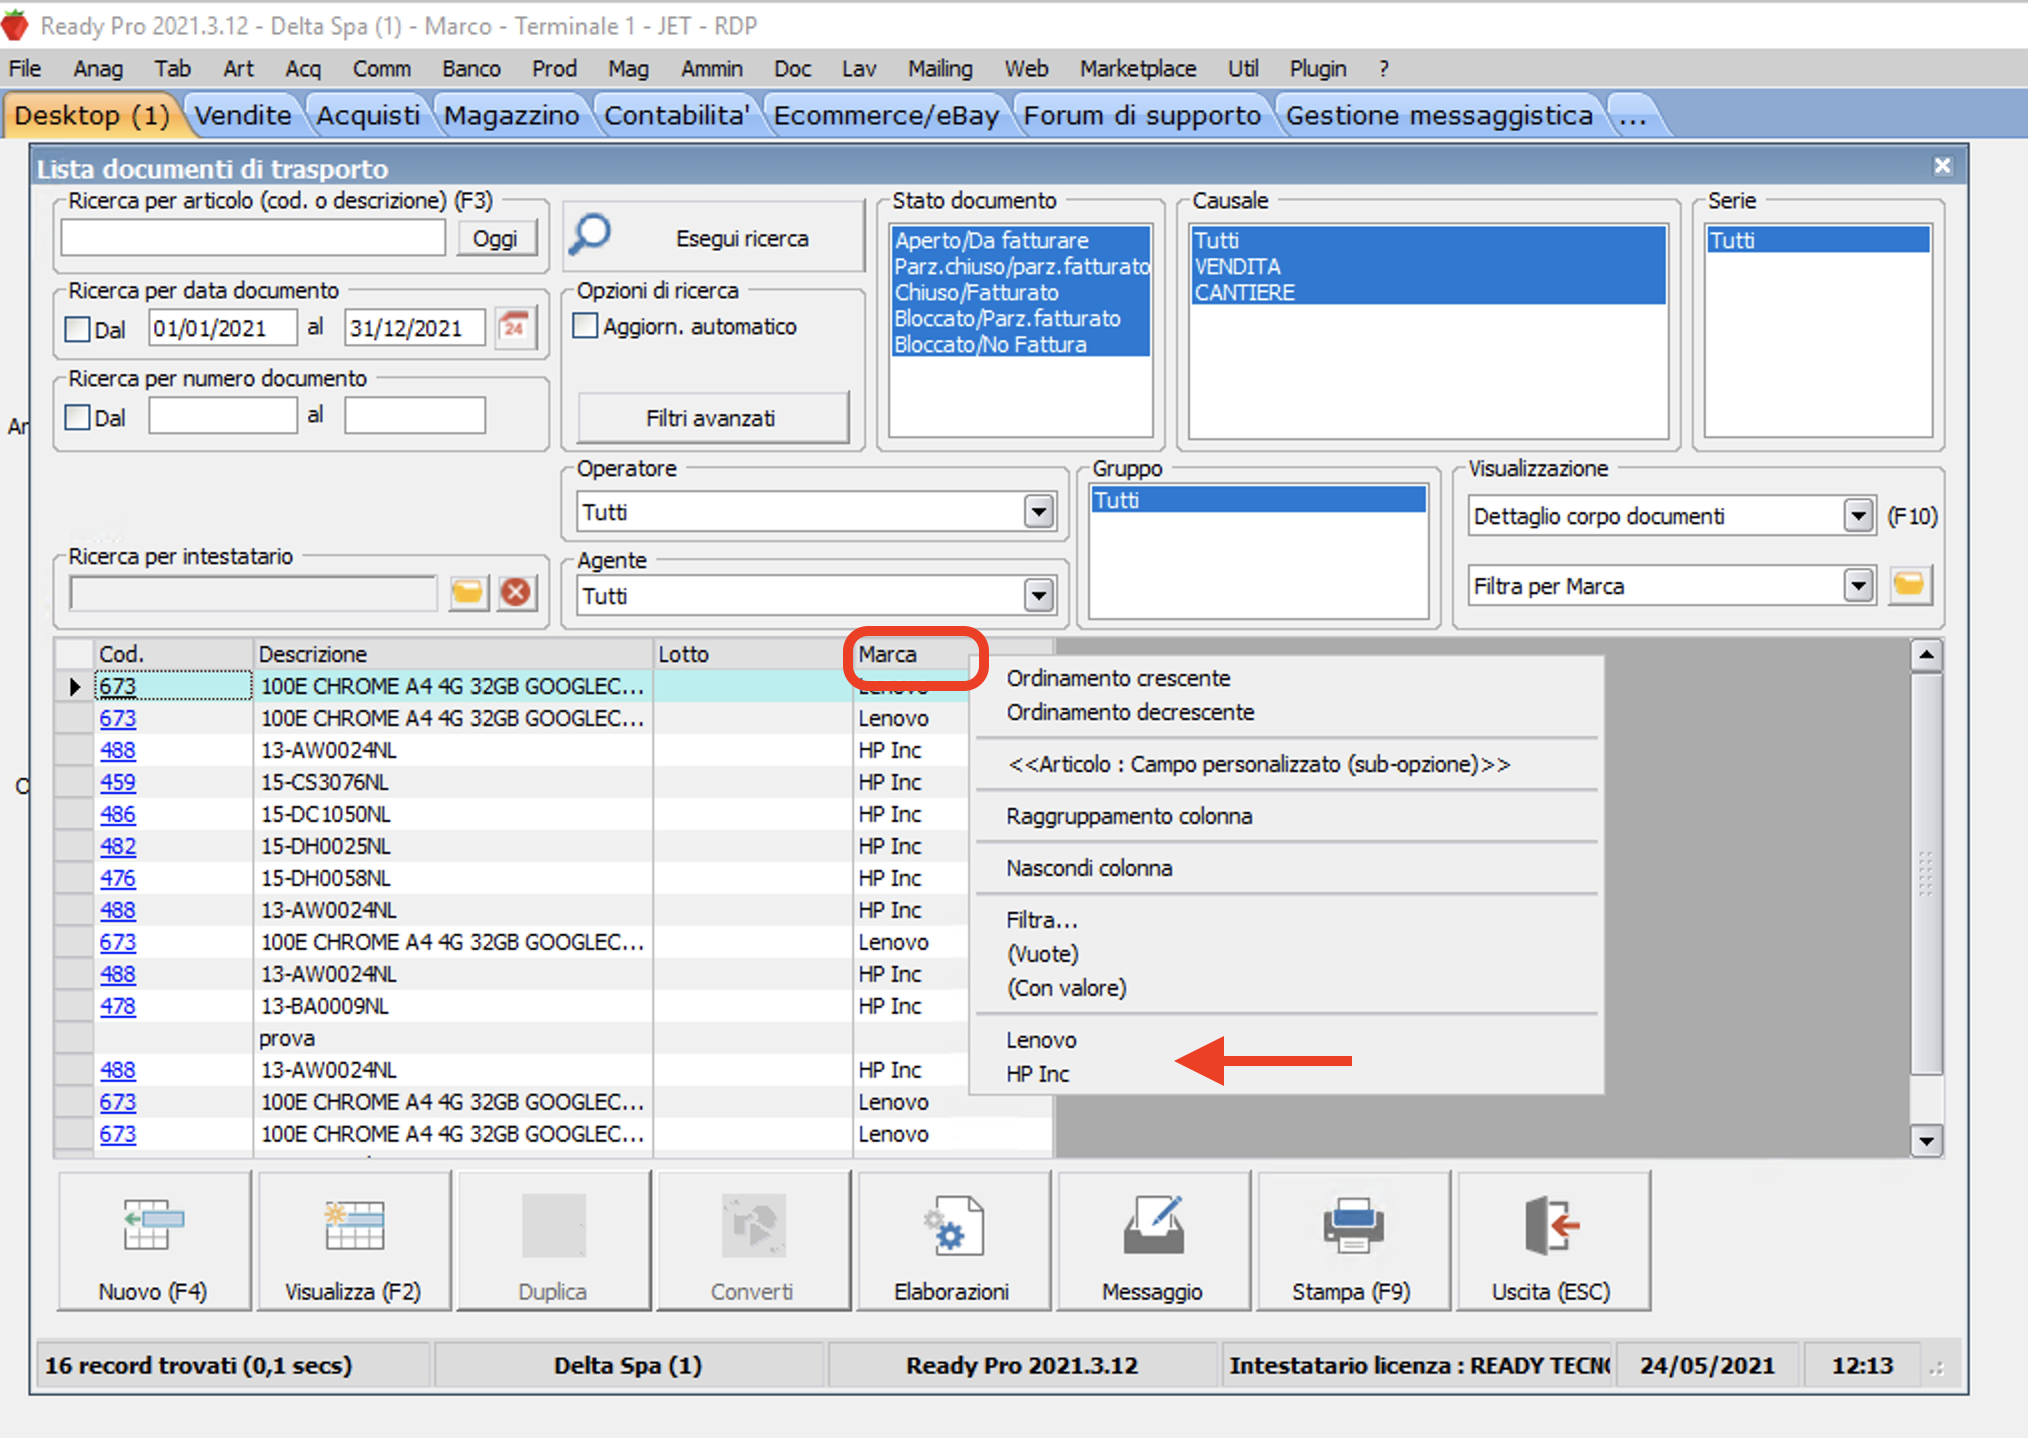Click the Filtri avanzati button

point(711,418)
